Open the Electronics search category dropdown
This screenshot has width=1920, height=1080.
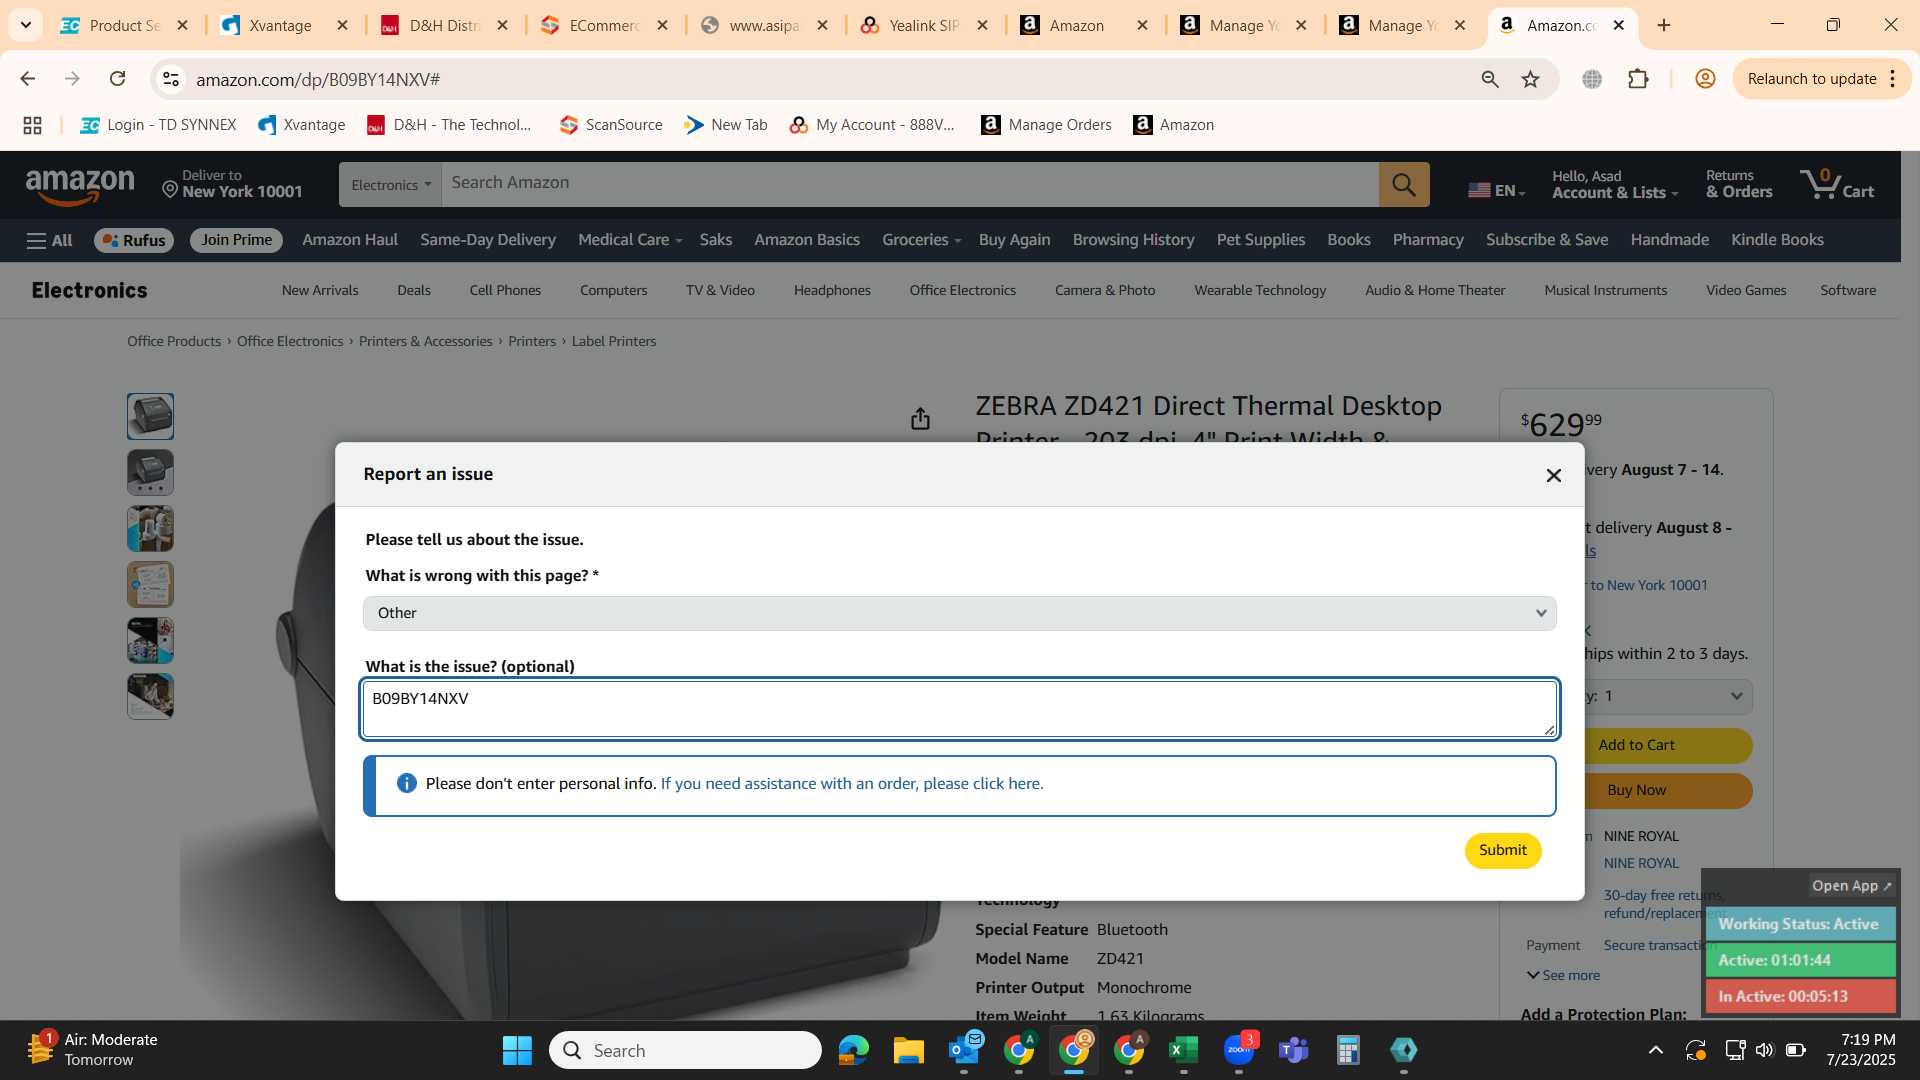390,185
